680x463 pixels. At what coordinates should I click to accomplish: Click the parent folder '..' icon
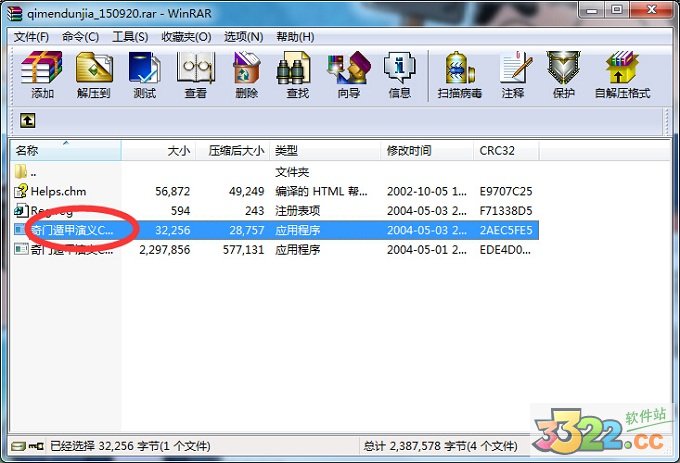click(21, 172)
